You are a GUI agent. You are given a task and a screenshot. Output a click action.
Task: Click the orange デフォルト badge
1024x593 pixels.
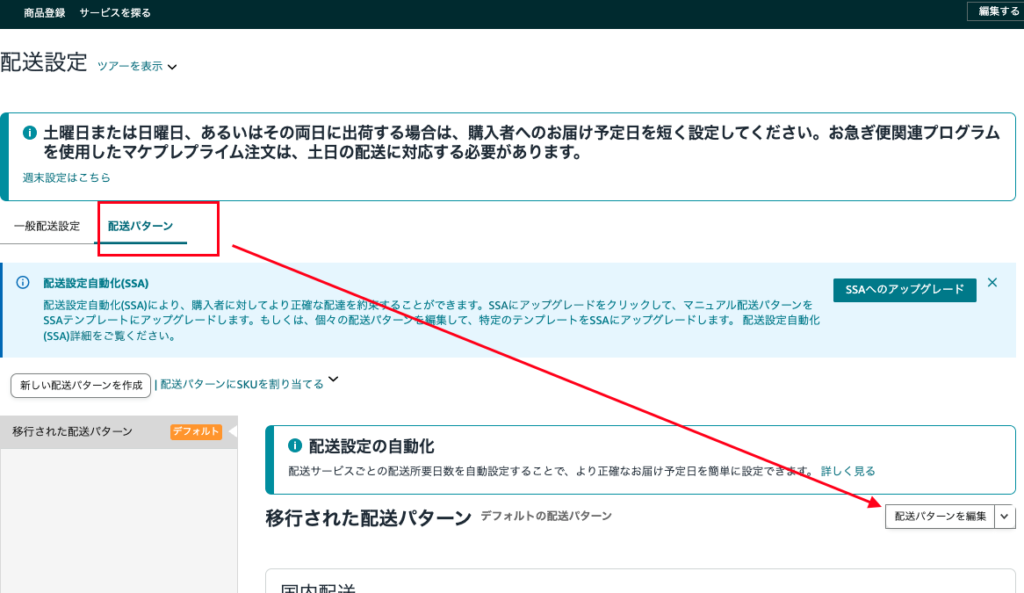pos(196,432)
